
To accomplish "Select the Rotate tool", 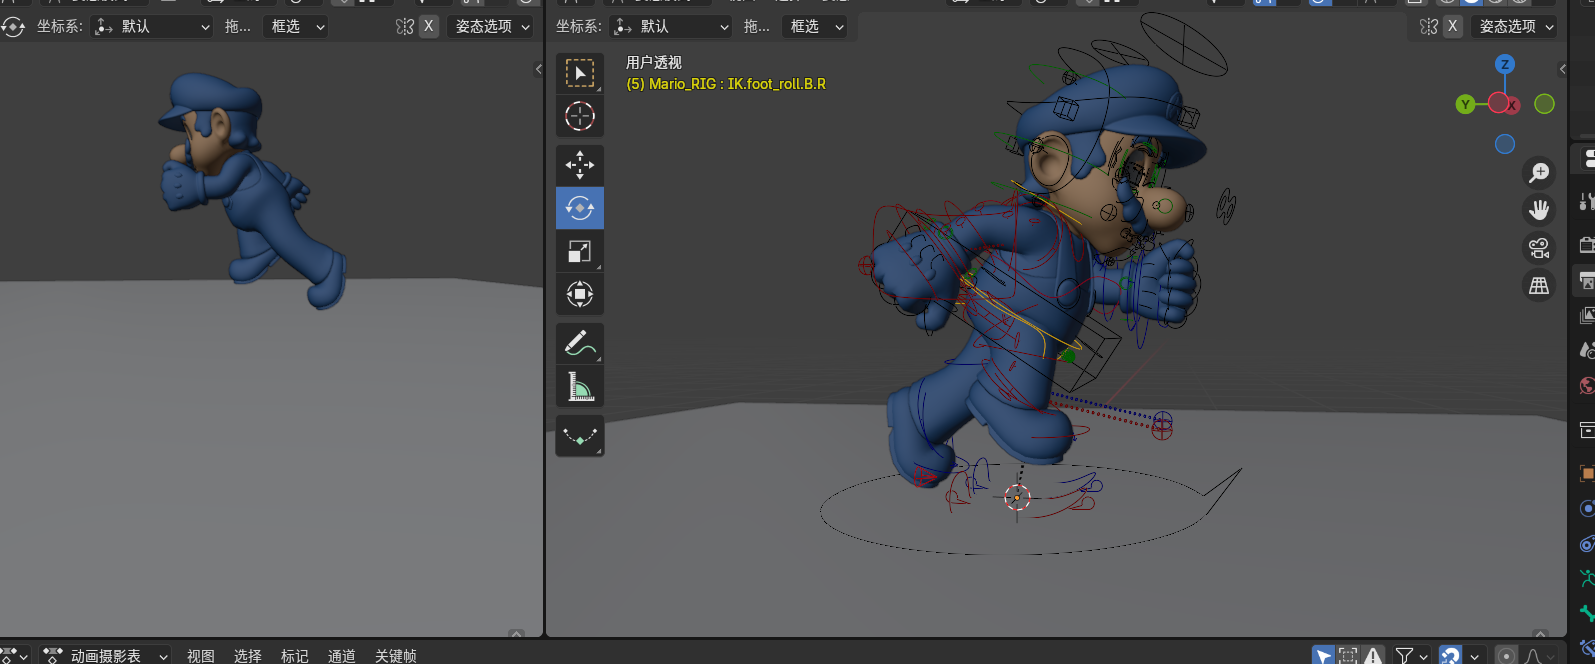I will [580, 208].
